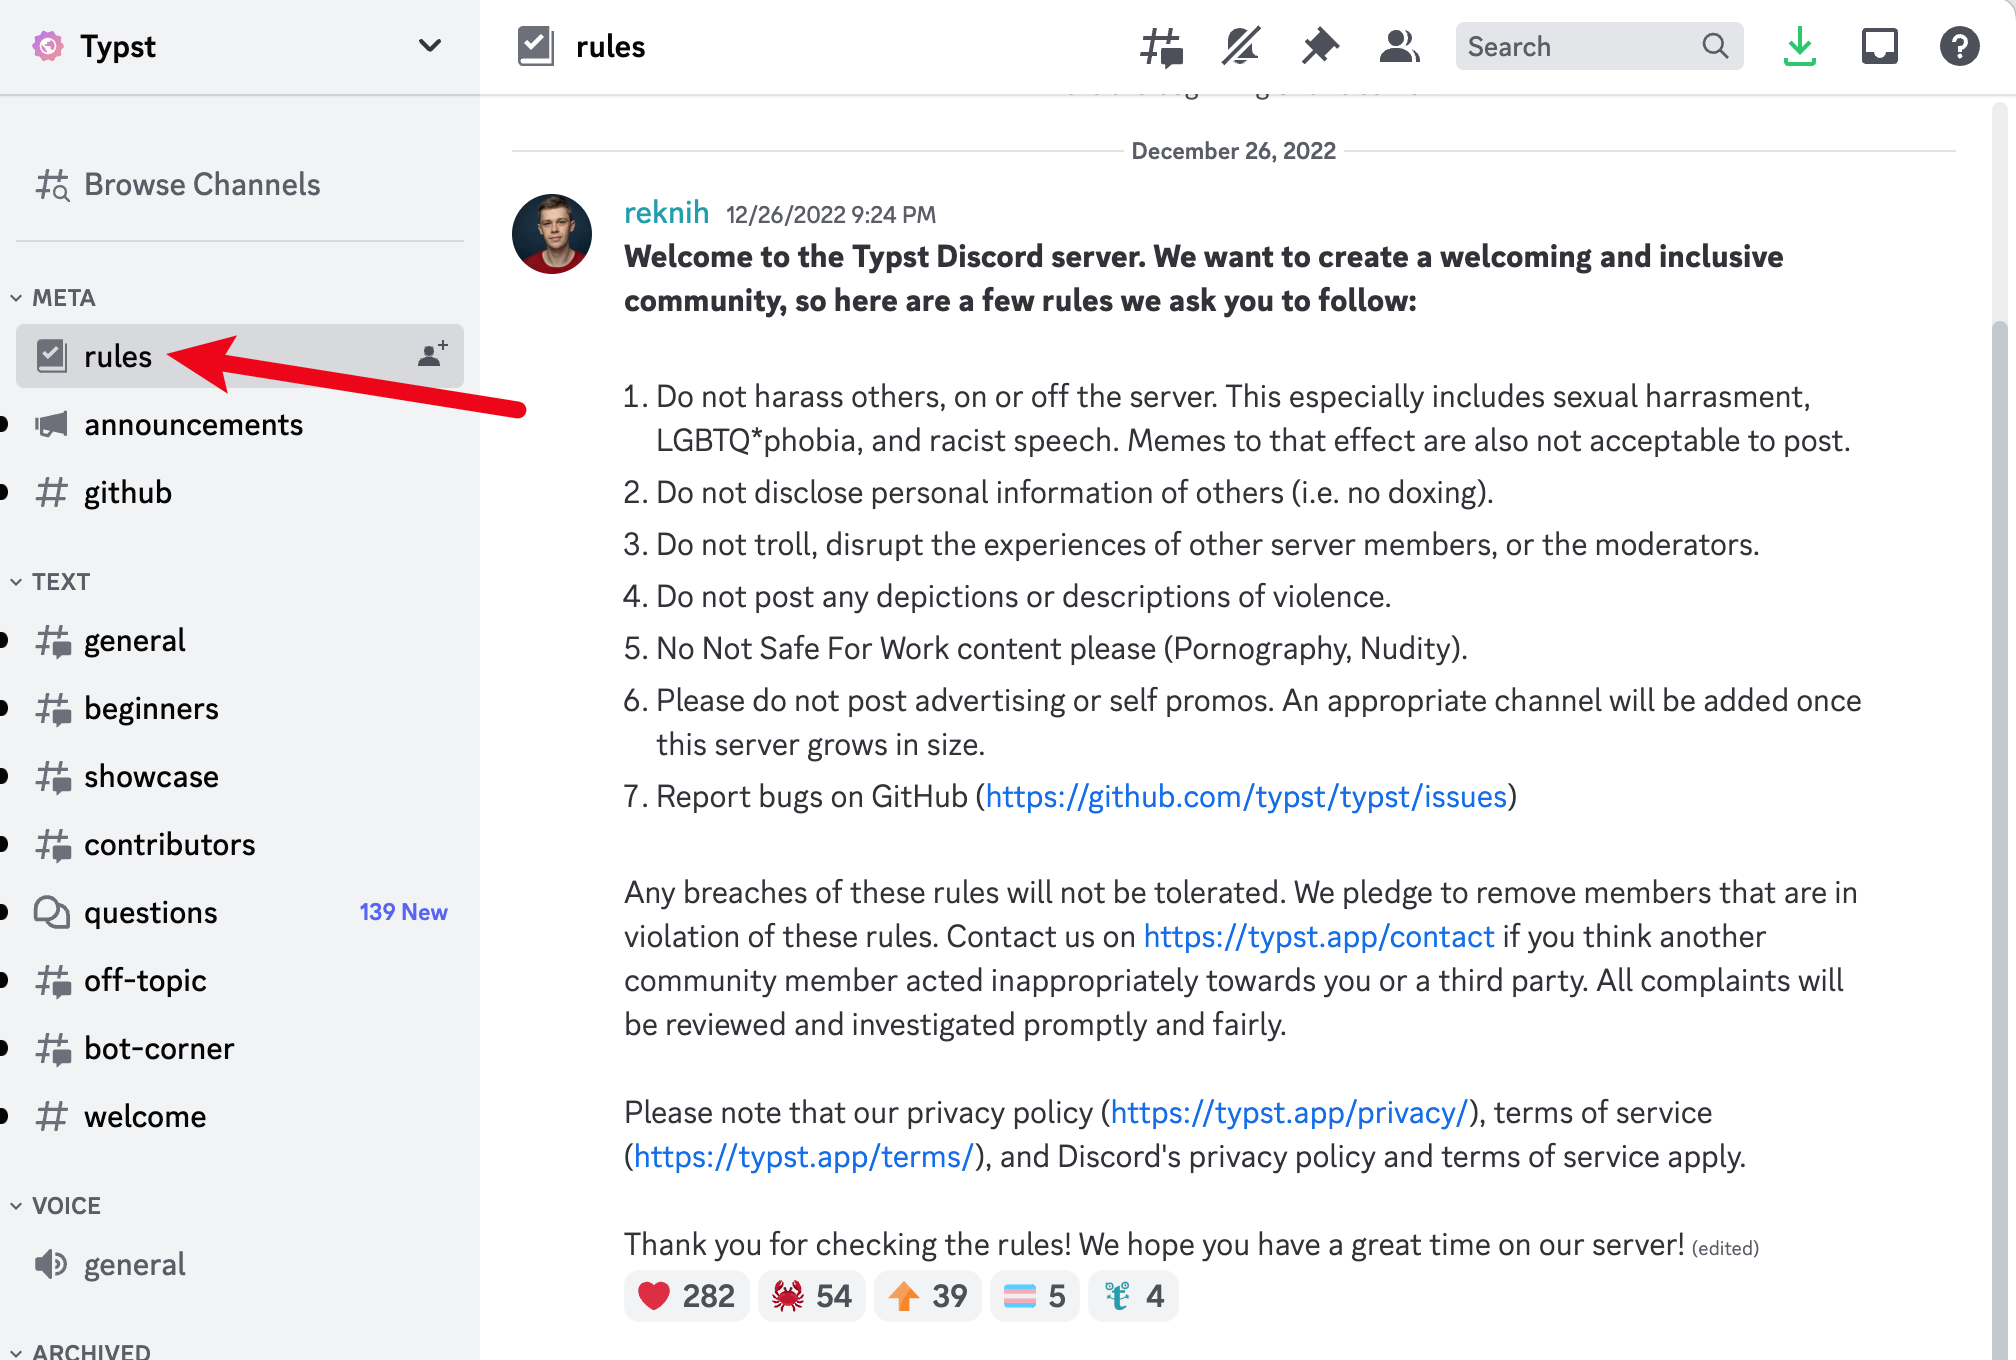Toggle the reaction with count 4

(1133, 1296)
